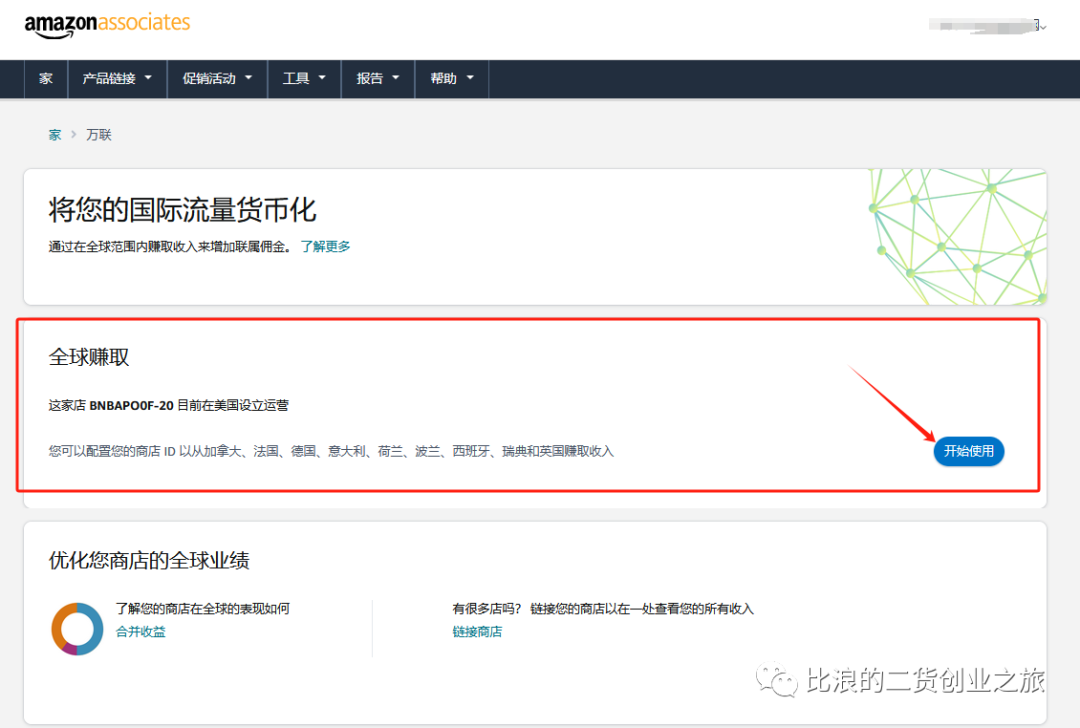The height and width of the screenshot is (728, 1080).
Task: Select the sentence listing 加拿大、法国、德国 countries
Action: [331, 451]
